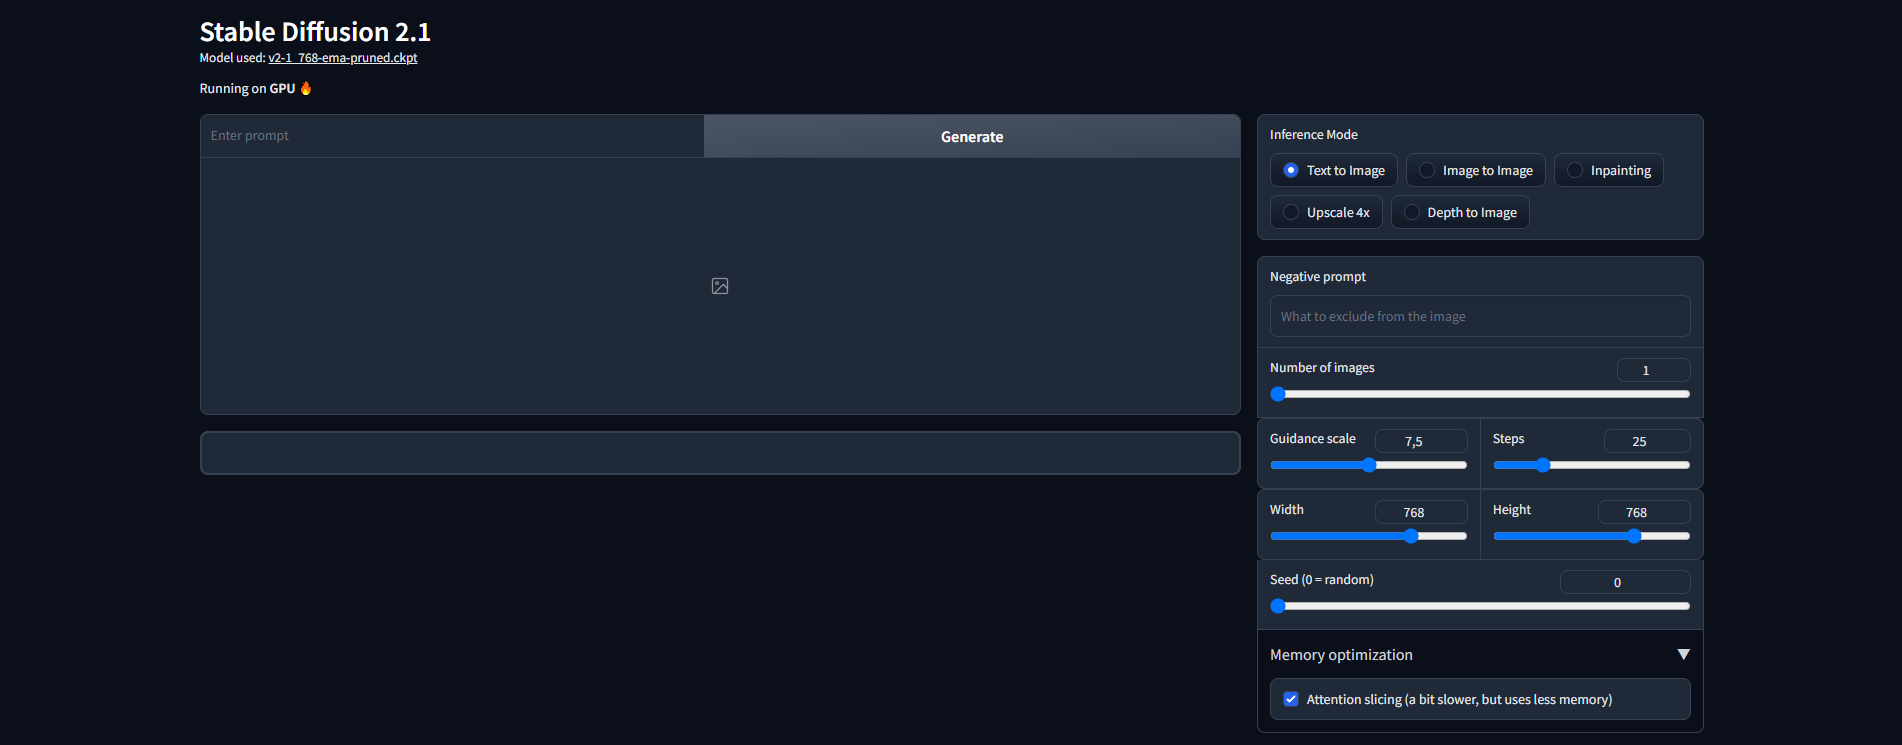Select the Image to Image mode
Screen dimensions: 1902x745
pos(1475,170)
